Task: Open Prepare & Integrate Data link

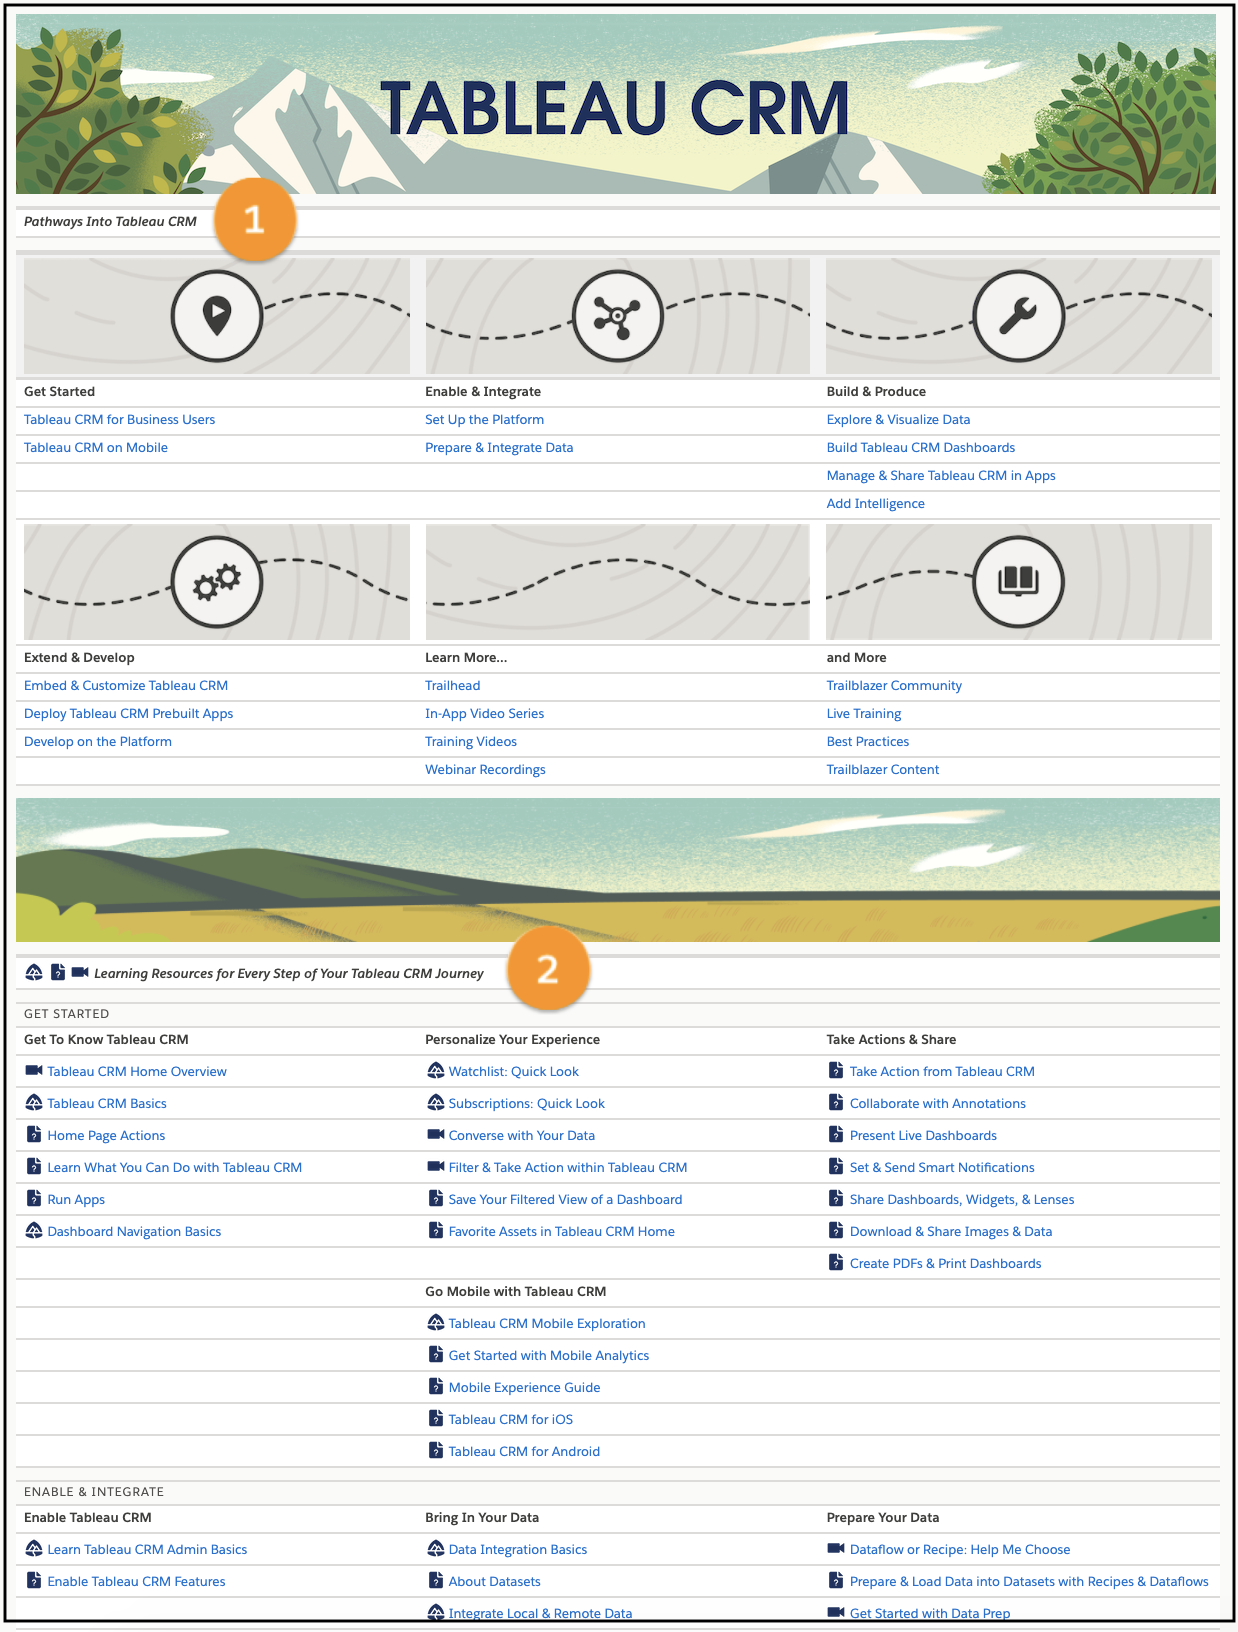Action: tap(499, 448)
